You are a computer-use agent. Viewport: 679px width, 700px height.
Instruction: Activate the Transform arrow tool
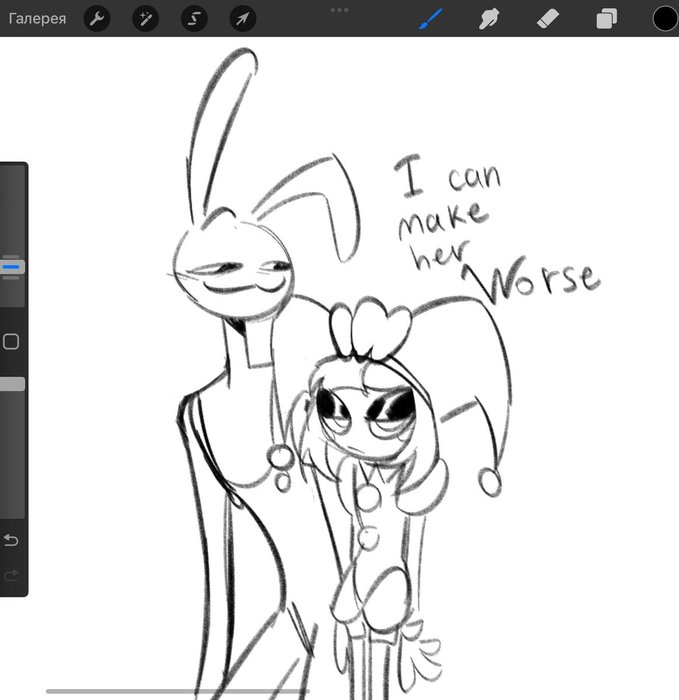pos(243,19)
